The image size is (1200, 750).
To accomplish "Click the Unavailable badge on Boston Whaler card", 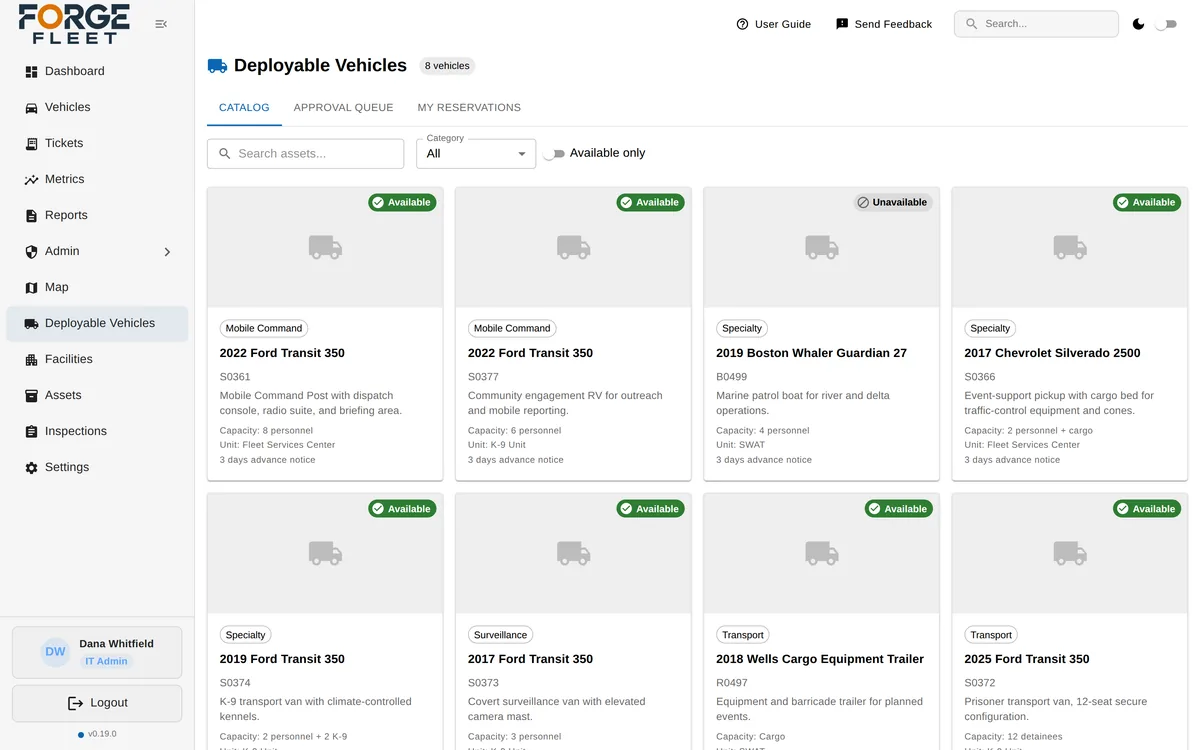I will tap(893, 202).
